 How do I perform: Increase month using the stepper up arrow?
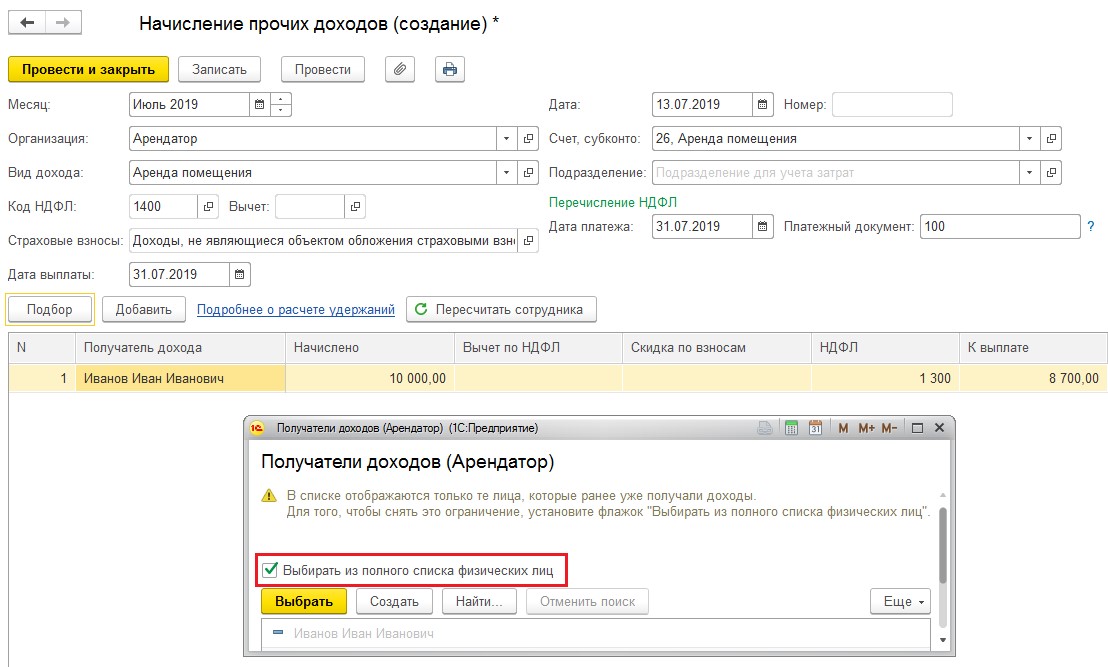click(281, 99)
